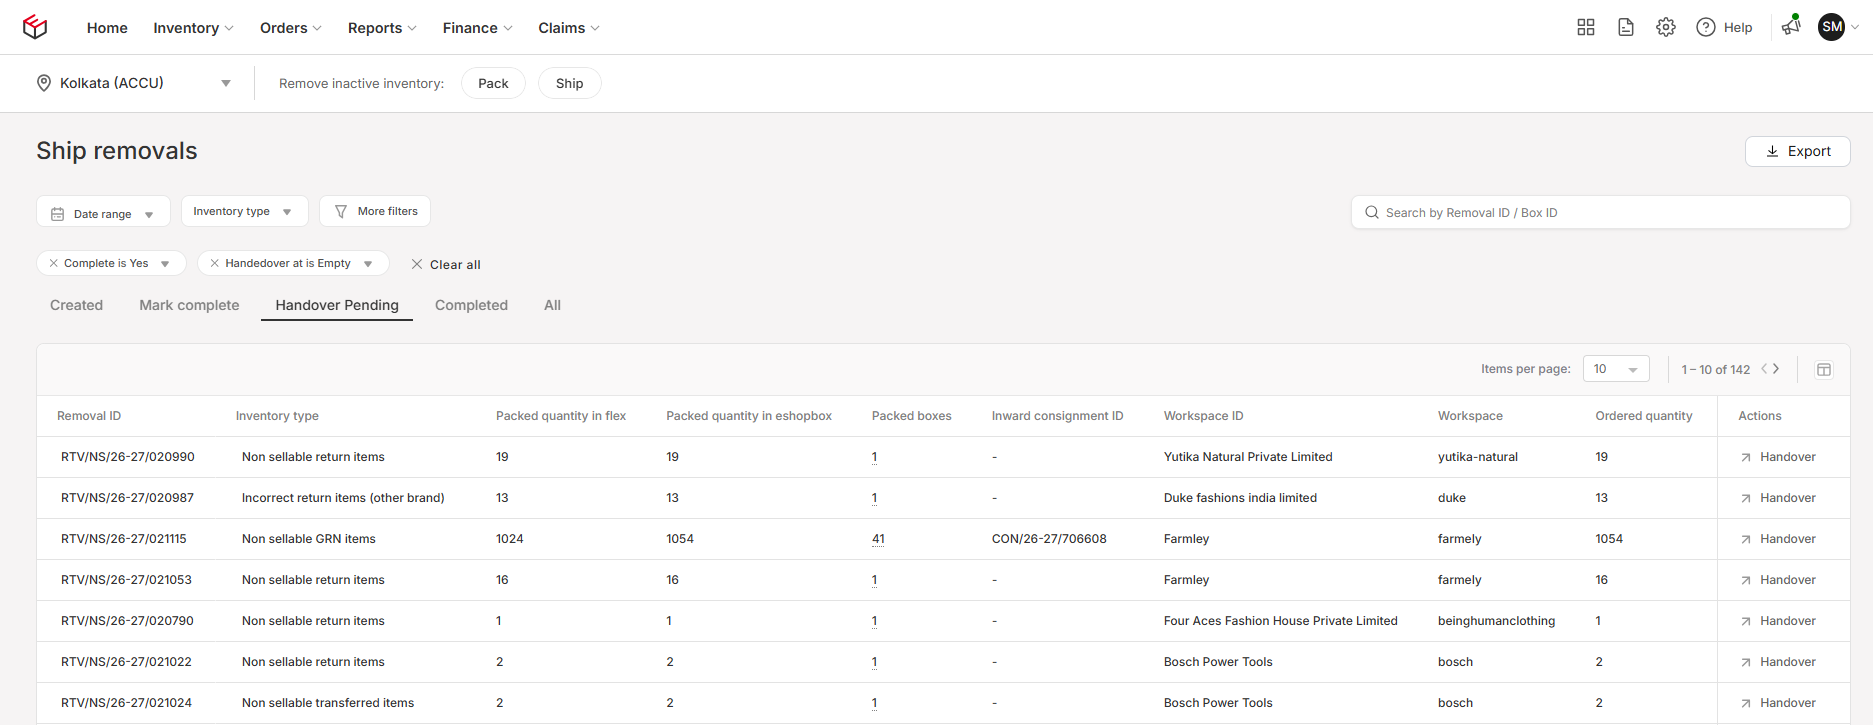This screenshot has width=1873, height=725.
Task: Click the Packed boxes column header
Action: click(x=912, y=416)
